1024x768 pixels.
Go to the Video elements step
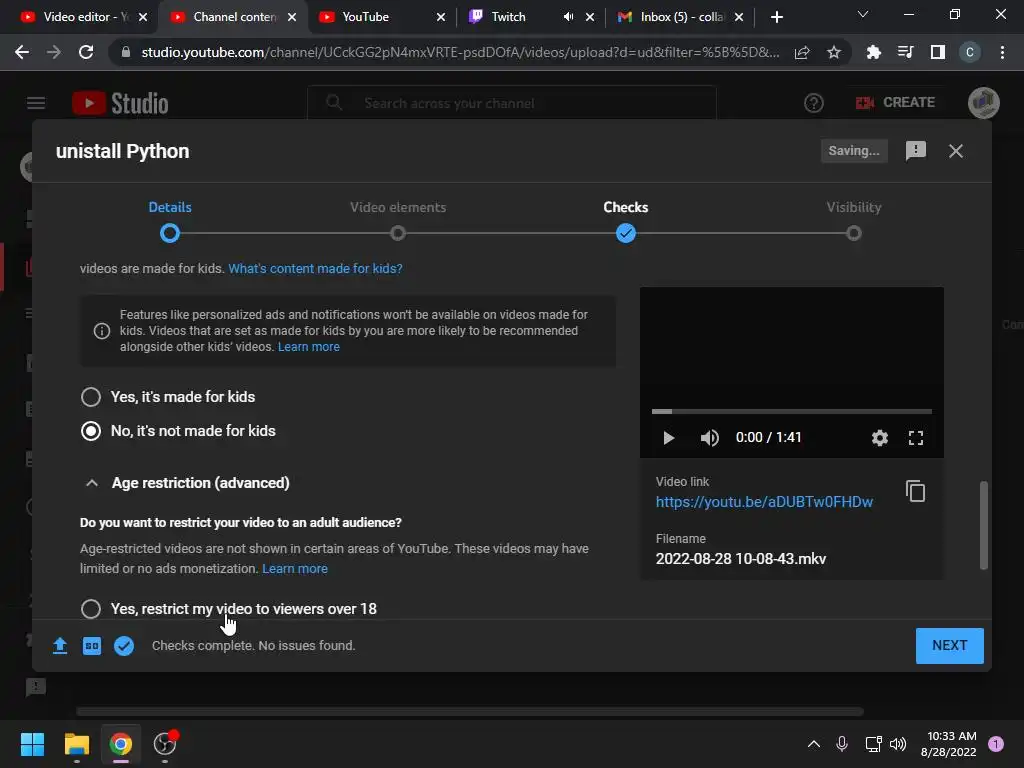pos(398,221)
